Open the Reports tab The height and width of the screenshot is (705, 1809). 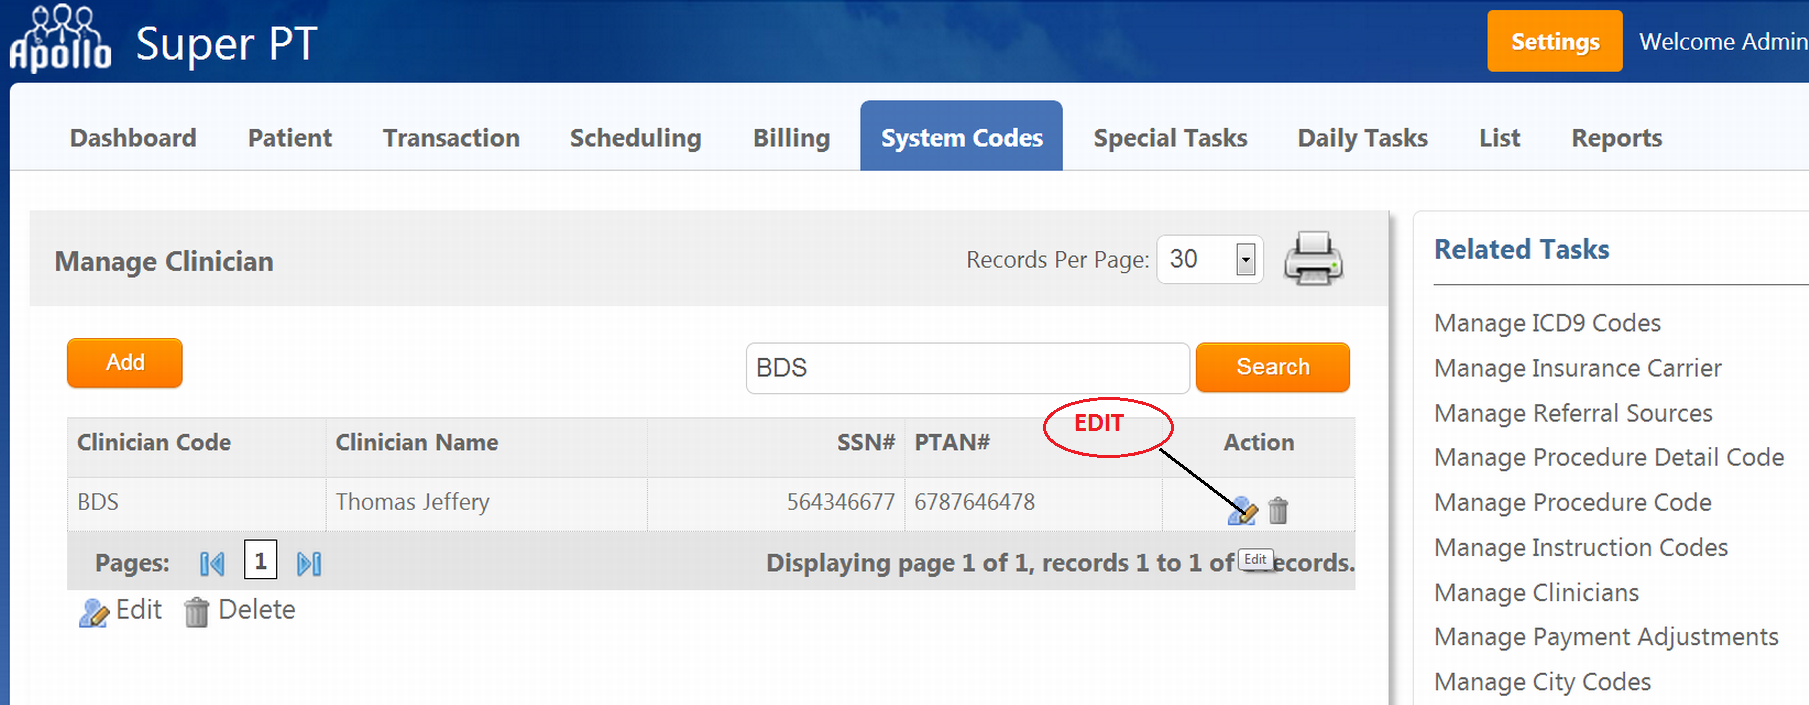pos(1616,138)
